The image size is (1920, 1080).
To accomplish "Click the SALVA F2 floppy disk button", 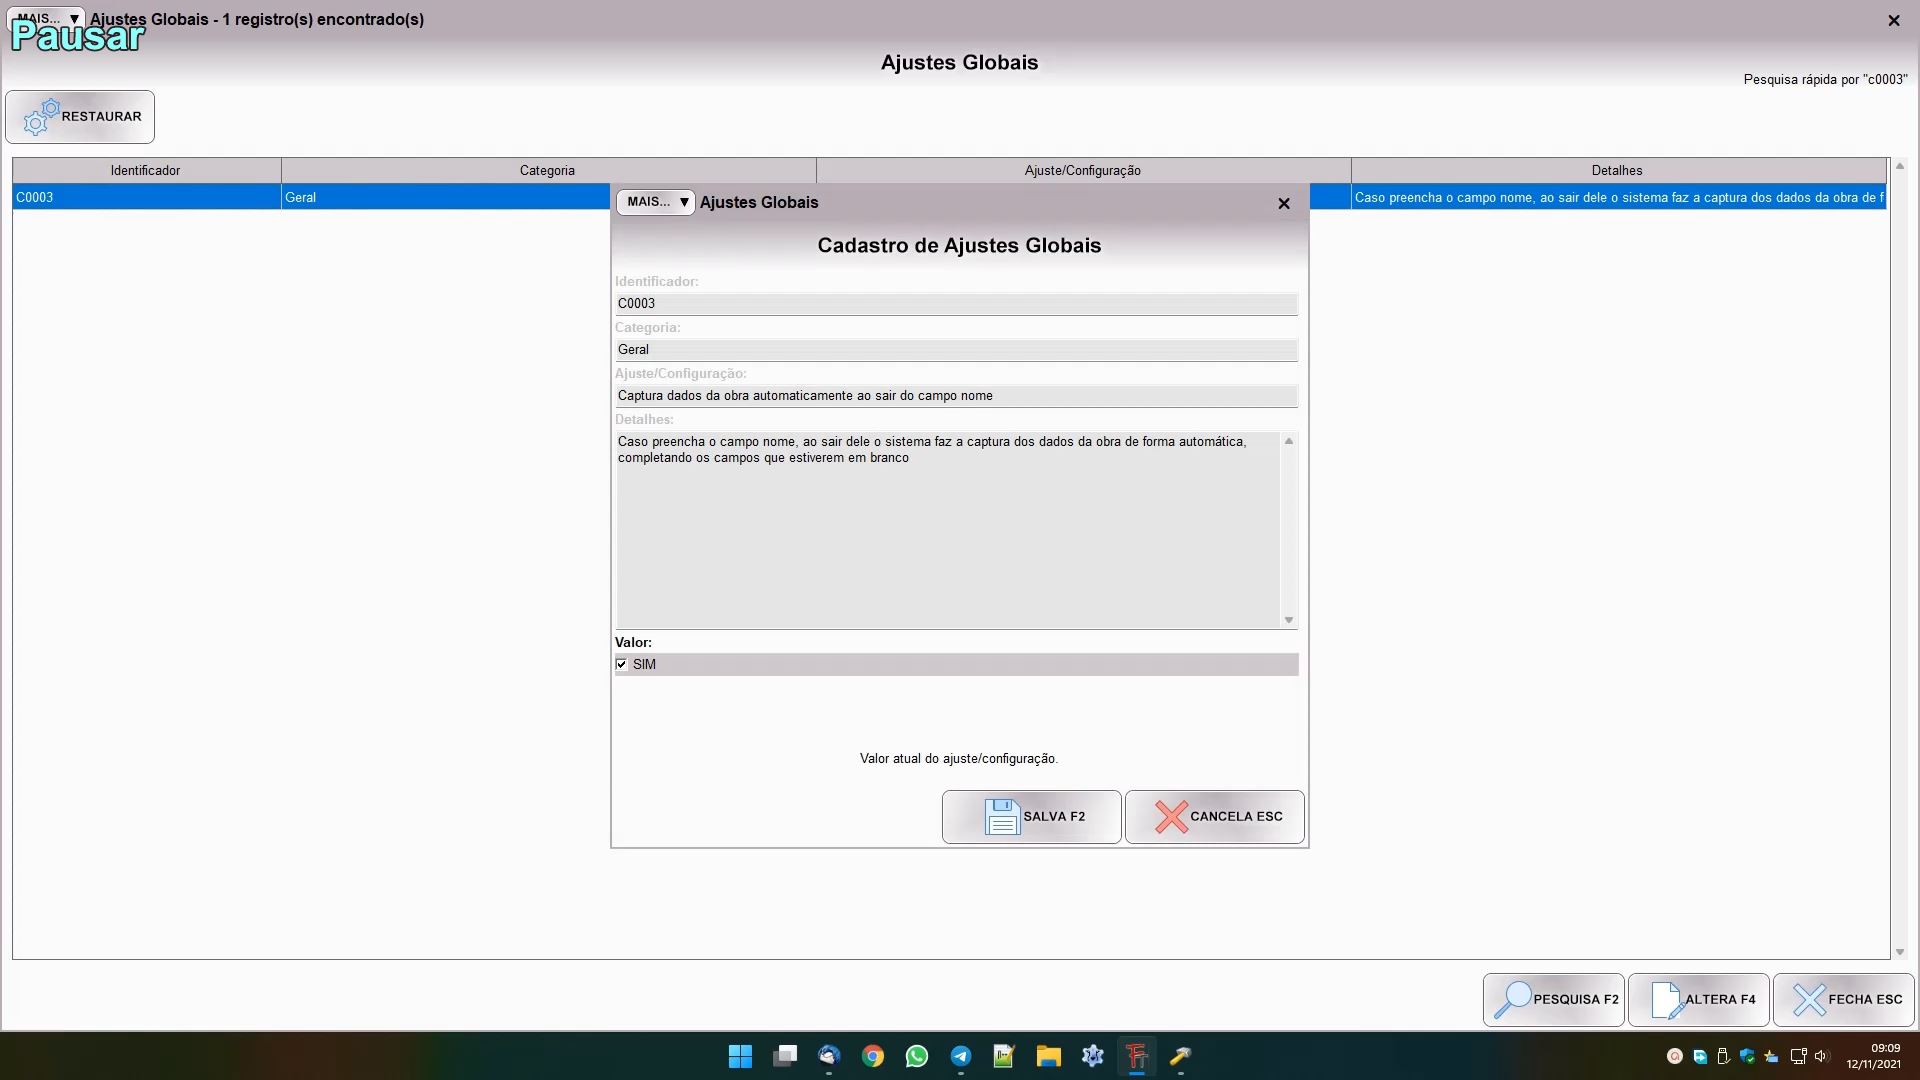I will point(1031,817).
